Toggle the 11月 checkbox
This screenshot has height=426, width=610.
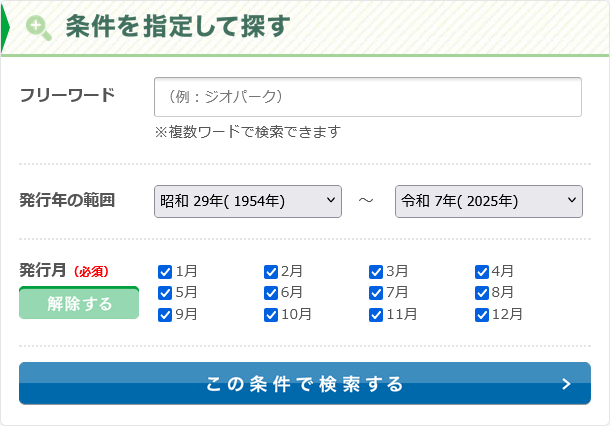click(376, 315)
